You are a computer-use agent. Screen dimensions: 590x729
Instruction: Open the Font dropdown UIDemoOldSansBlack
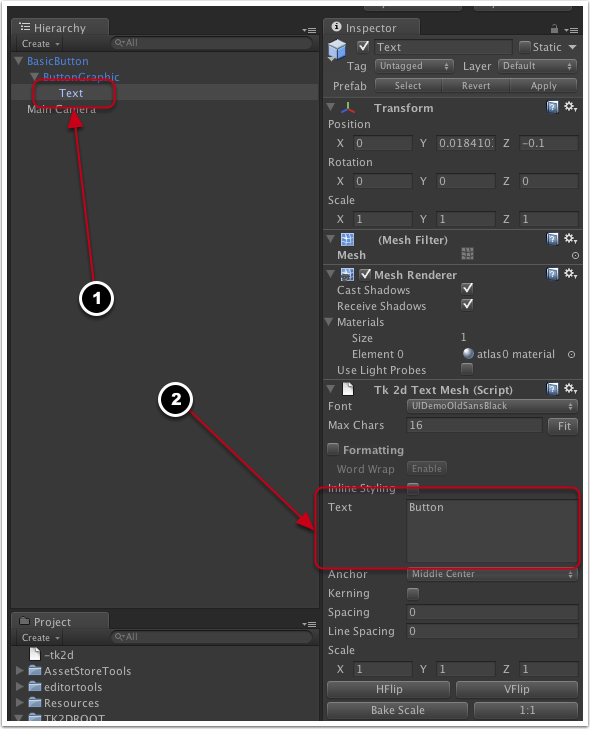tap(492, 406)
